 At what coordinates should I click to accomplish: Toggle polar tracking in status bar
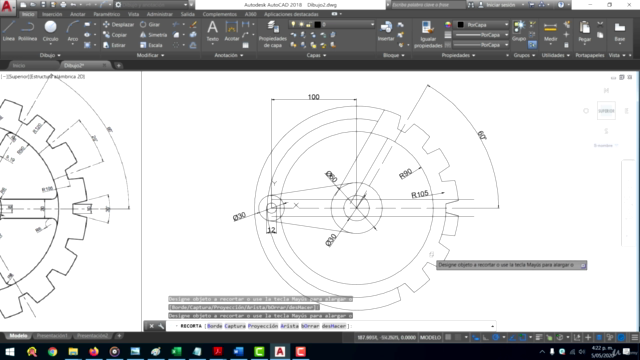click(496, 338)
